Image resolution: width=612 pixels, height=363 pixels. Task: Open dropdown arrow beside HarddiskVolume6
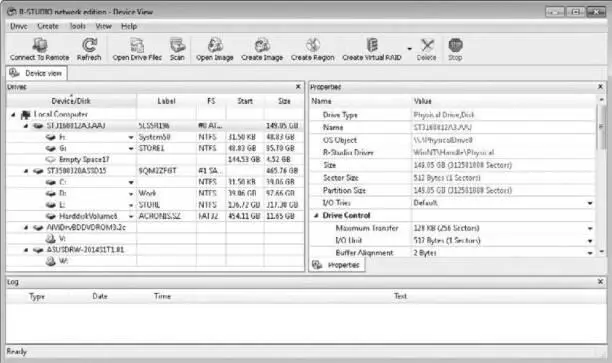pos(131,216)
